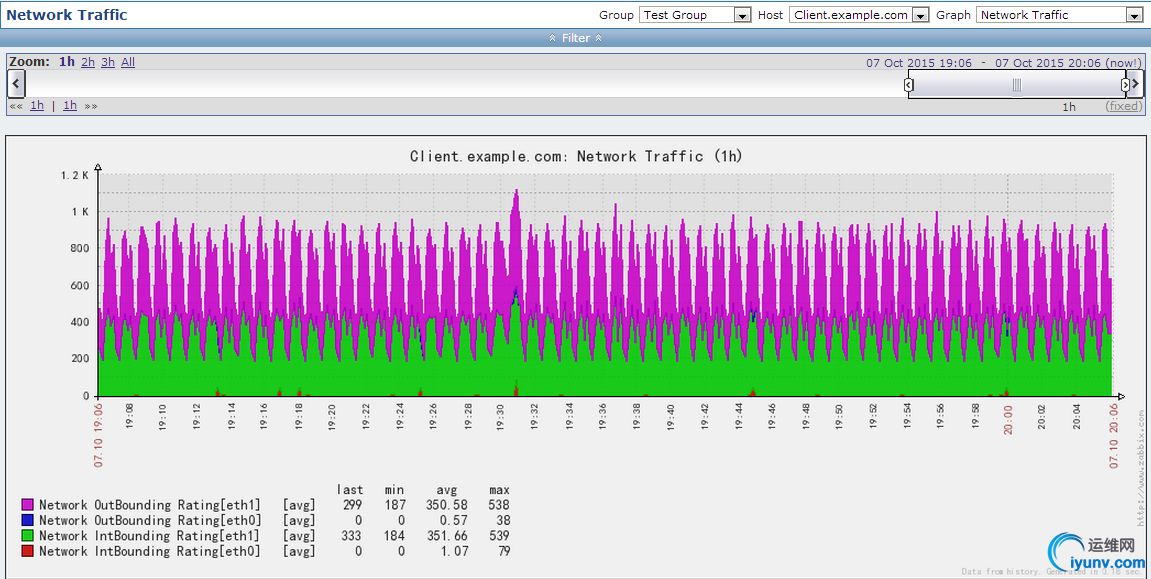This screenshot has height=579, width=1151.
Task: Click the center grip of the time slider
Action: click(1016, 85)
